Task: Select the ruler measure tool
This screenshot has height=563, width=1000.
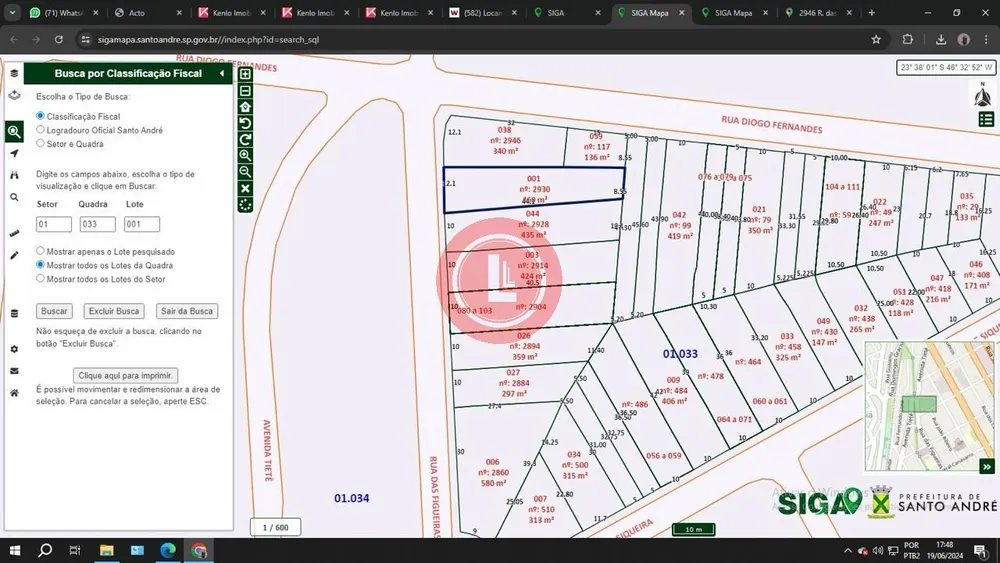Action: (14, 233)
